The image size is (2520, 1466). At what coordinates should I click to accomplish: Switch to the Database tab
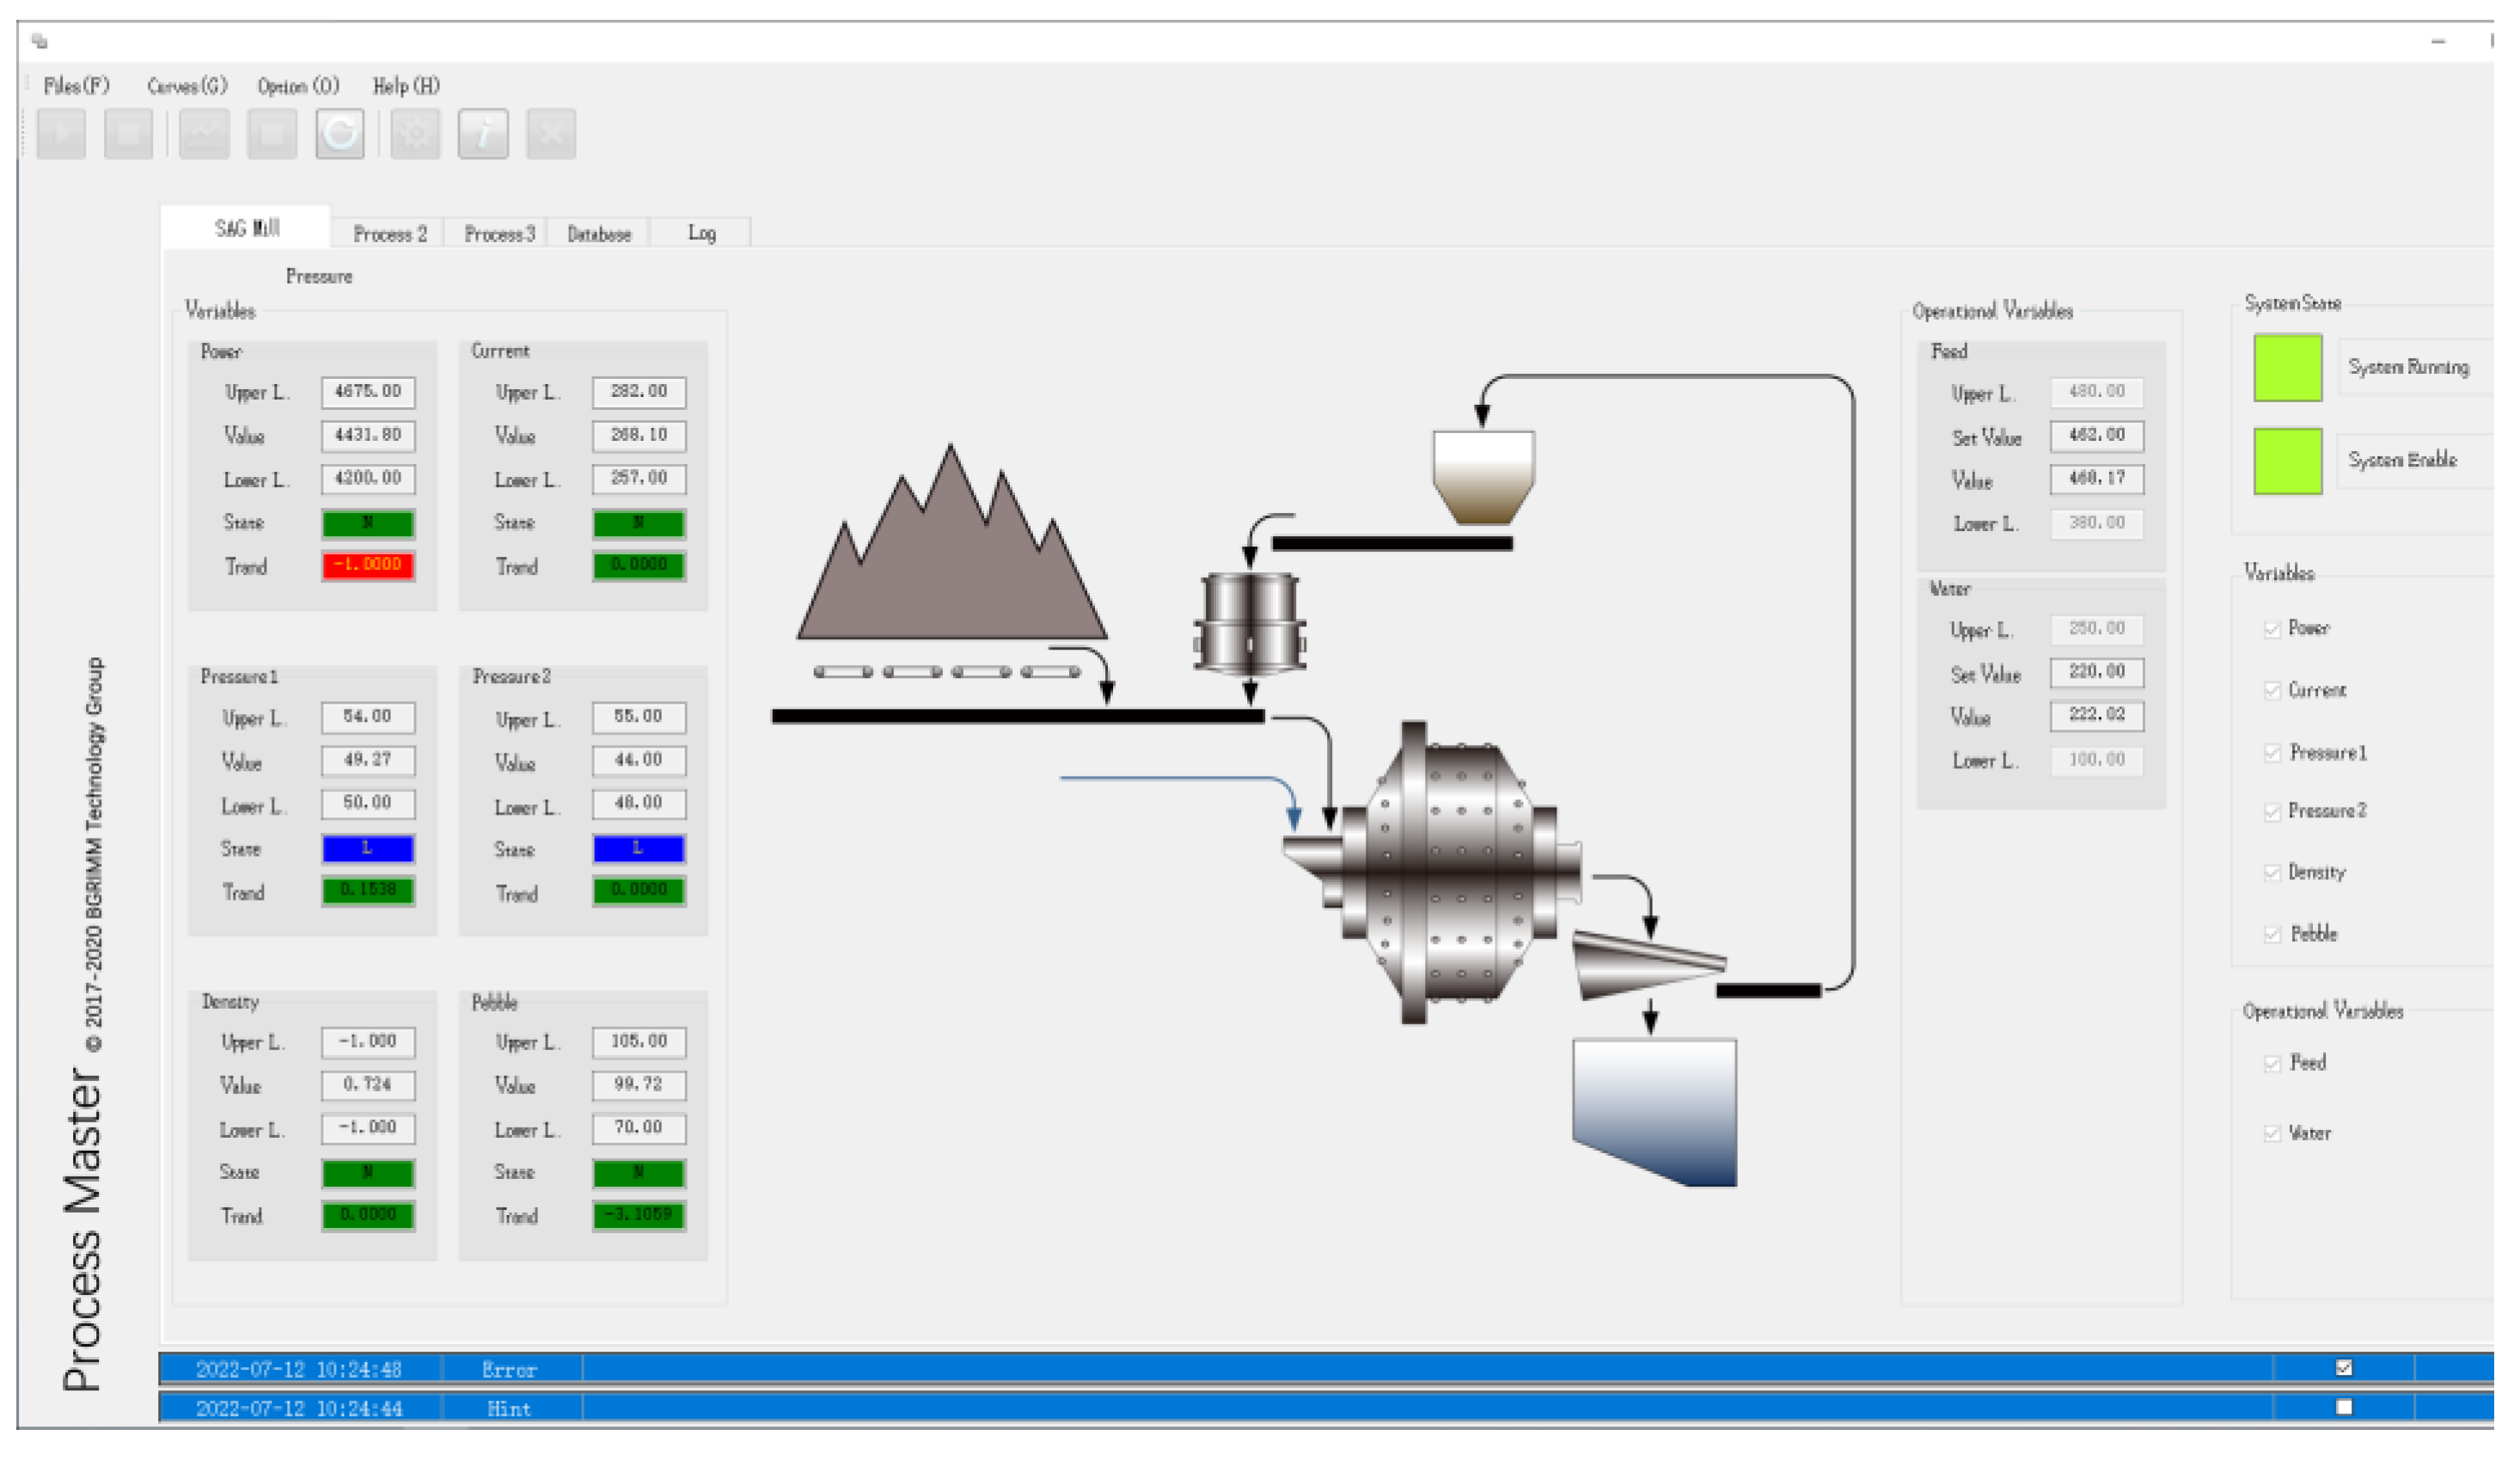(x=599, y=234)
